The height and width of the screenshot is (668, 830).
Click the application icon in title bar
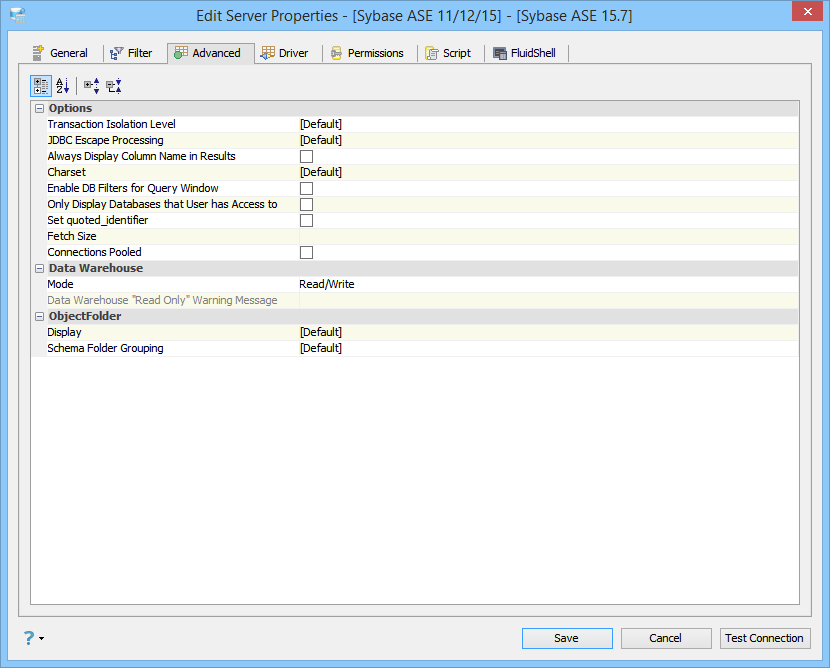[19, 15]
